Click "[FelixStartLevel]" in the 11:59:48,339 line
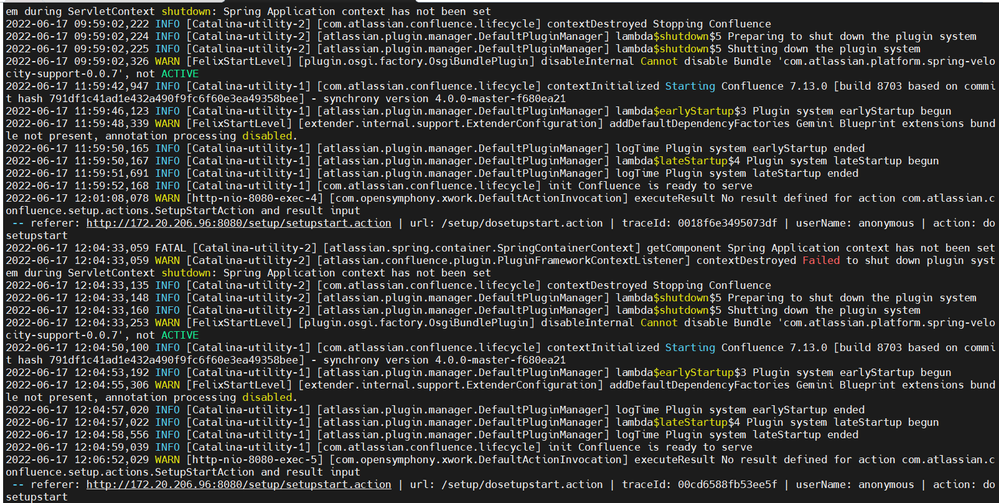This screenshot has width=999, height=503. click(239, 123)
